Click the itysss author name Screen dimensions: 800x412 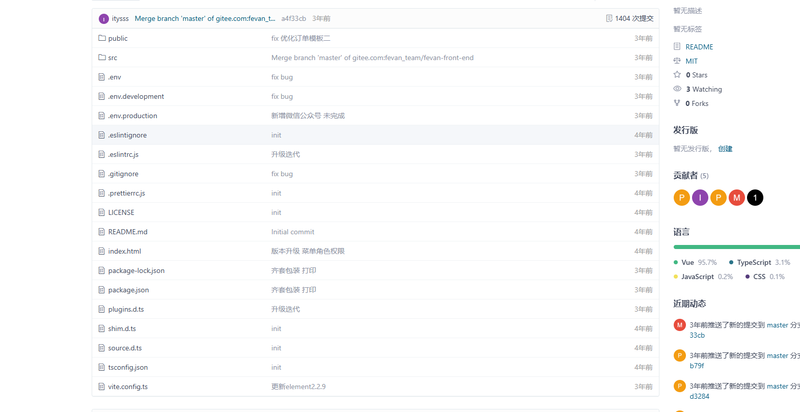coord(121,18)
